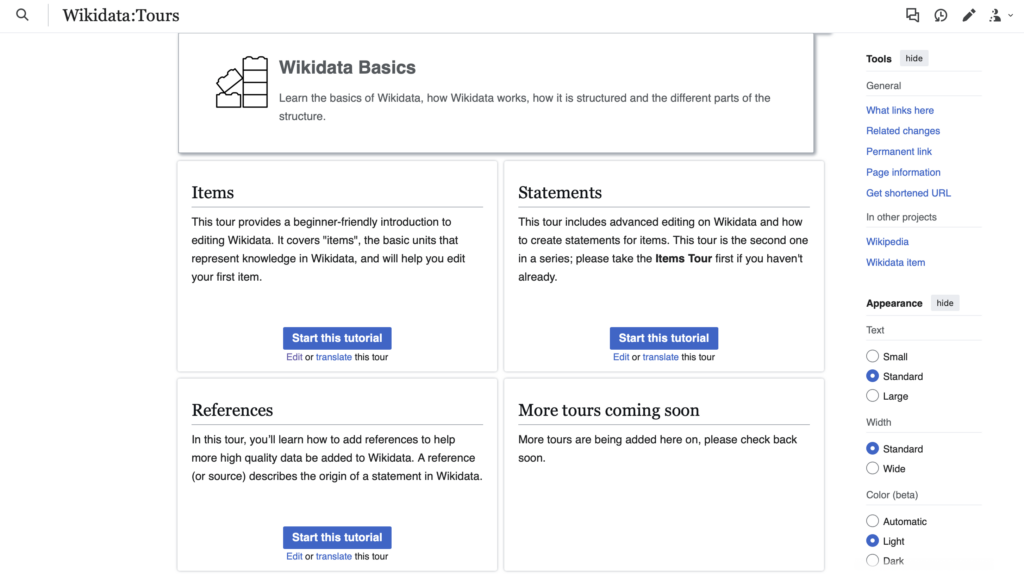Select Large text size
This screenshot has height=581, width=1024.
click(872, 396)
